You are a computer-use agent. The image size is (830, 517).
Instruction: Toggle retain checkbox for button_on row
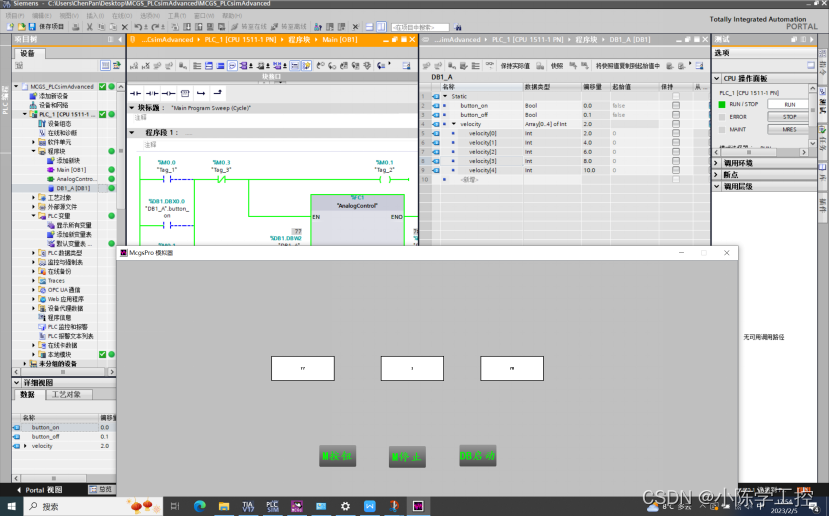pyautogui.click(x=675, y=105)
